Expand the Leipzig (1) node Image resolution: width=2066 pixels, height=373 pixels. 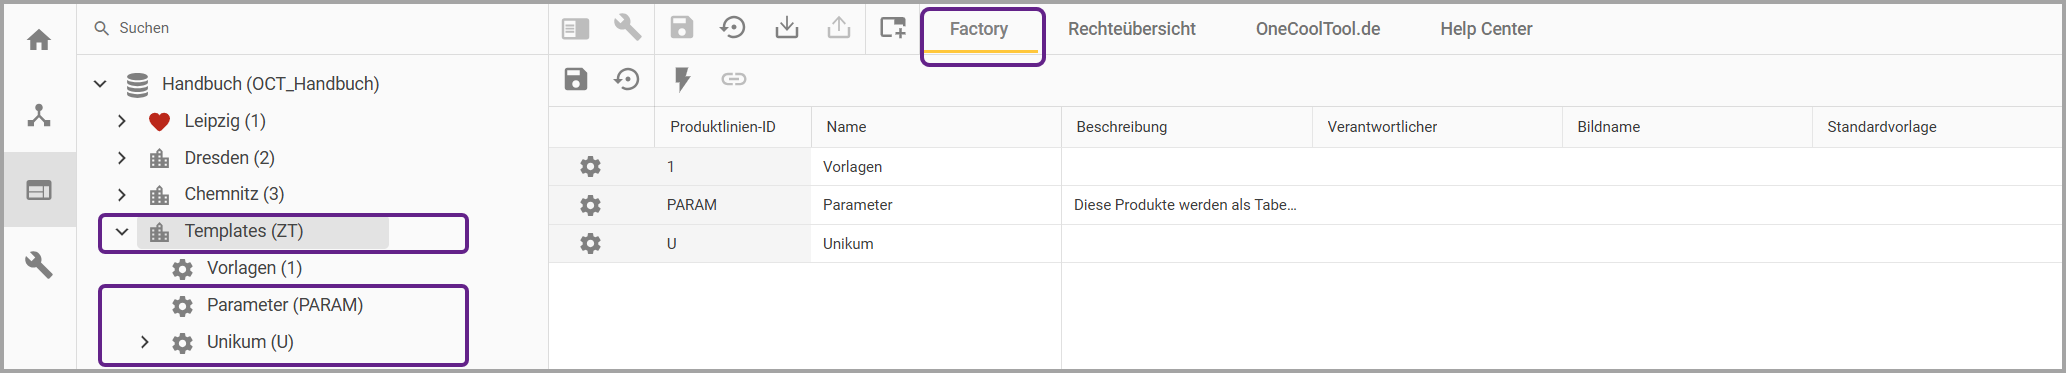point(122,121)
